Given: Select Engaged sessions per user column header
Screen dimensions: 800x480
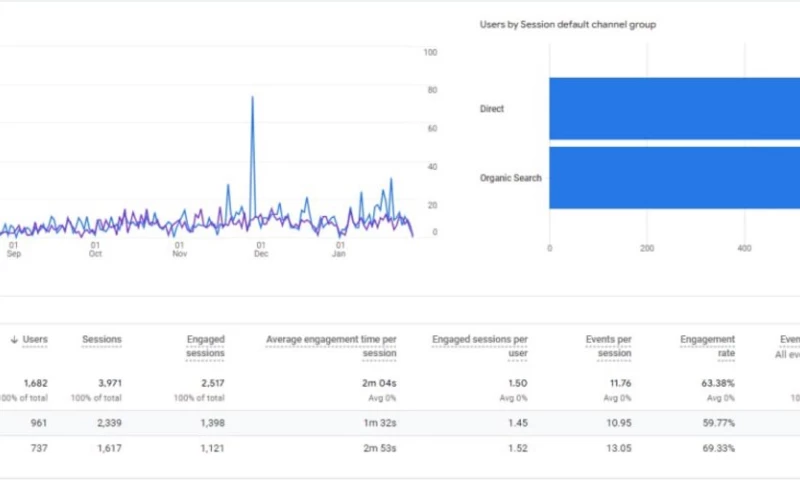Looking at the screenshot, I should 480,346.
